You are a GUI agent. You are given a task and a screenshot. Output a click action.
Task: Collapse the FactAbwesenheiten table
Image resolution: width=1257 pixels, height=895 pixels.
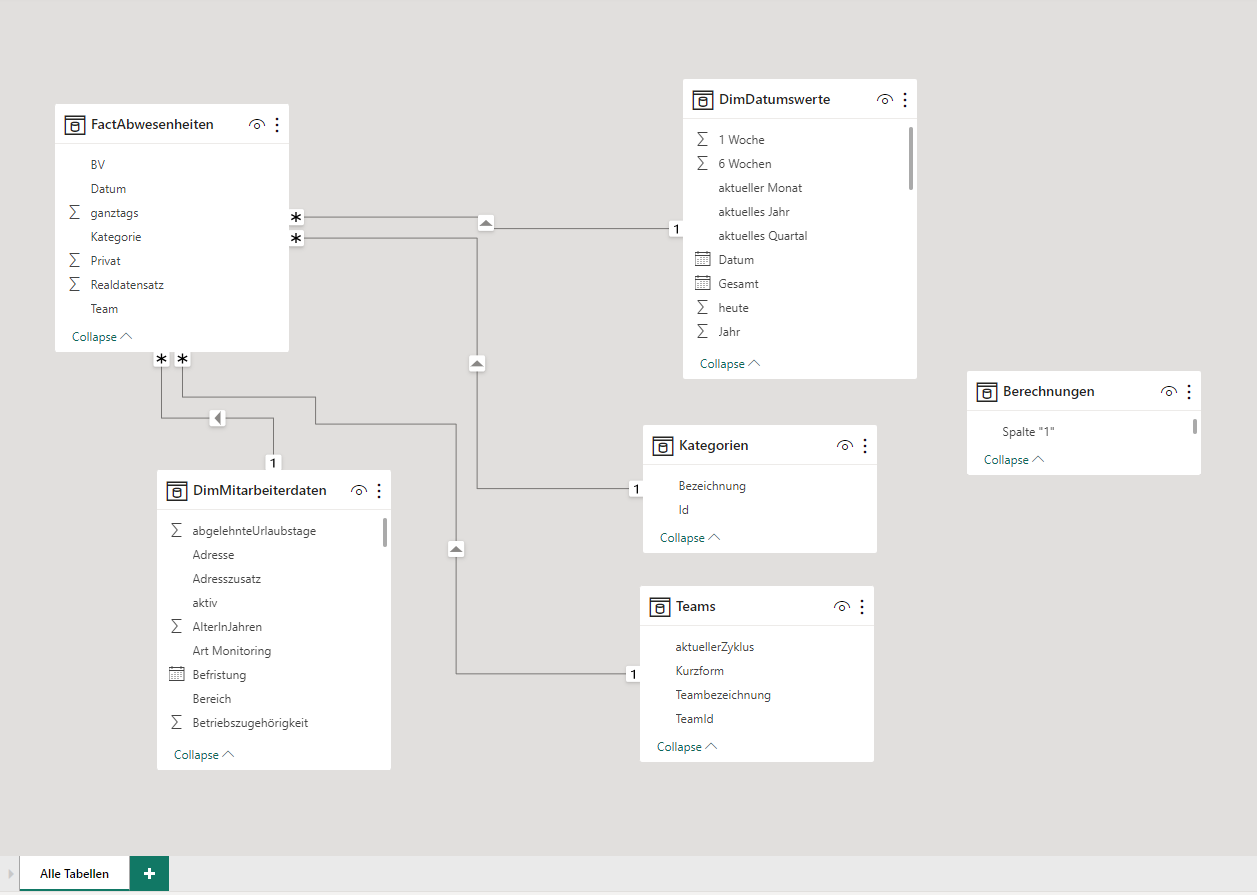(x=102, y=337)
